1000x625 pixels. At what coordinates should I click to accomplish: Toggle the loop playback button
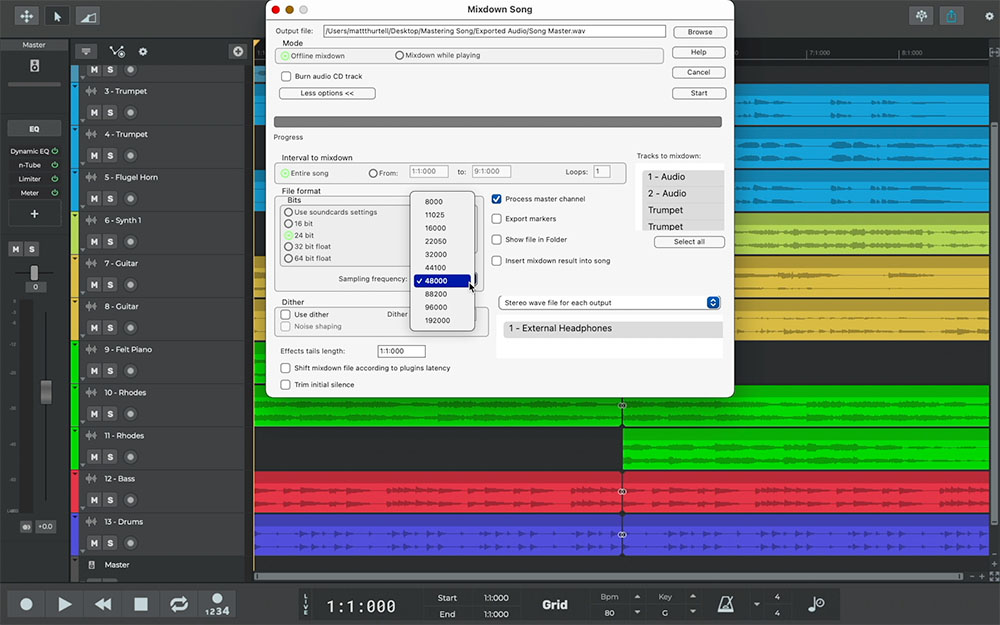click(x=179, y=604)
